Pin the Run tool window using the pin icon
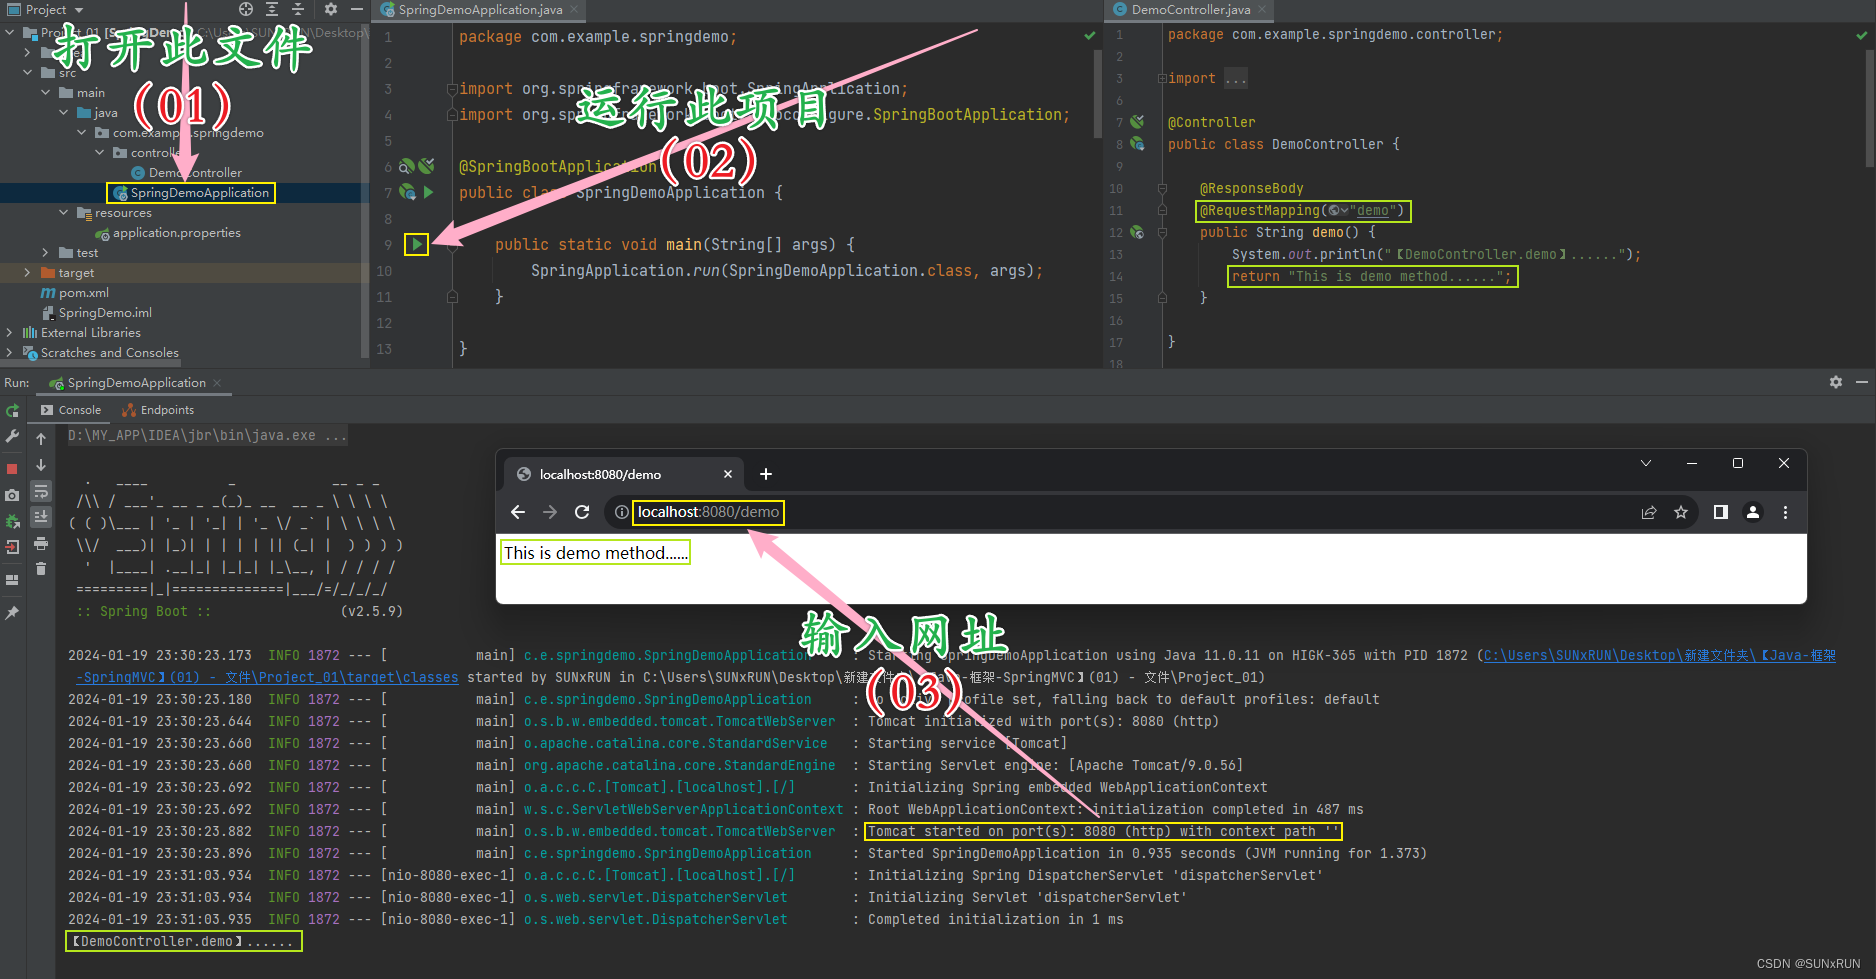Screen dimensions: 1876x979 (x=12, y=613)
